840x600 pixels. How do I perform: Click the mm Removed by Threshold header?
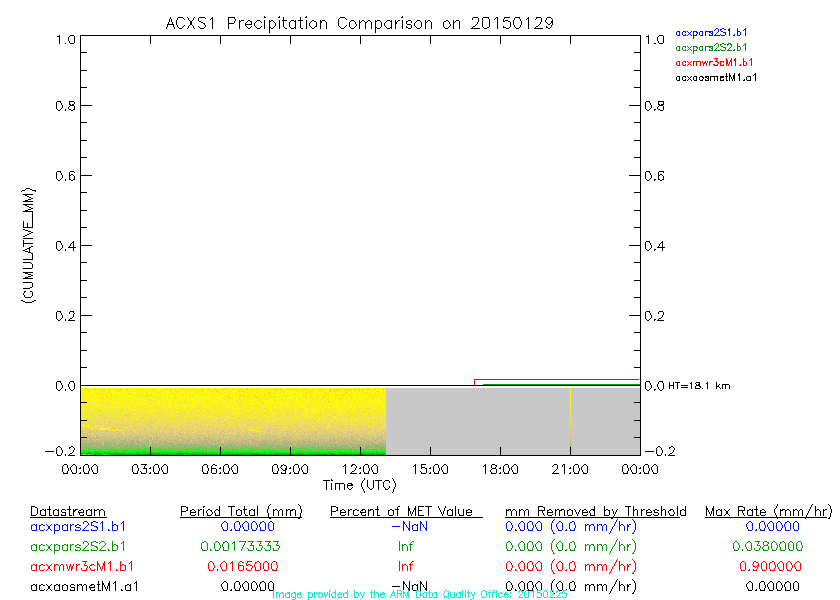(595, 511)
